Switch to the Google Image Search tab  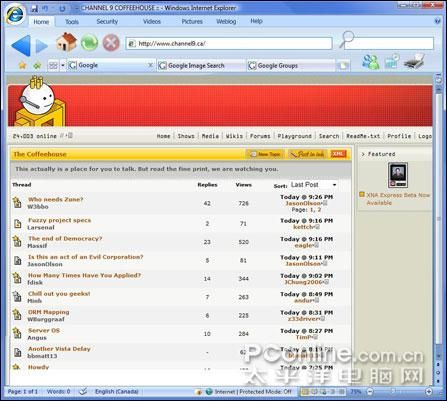[x=200, y=65]
